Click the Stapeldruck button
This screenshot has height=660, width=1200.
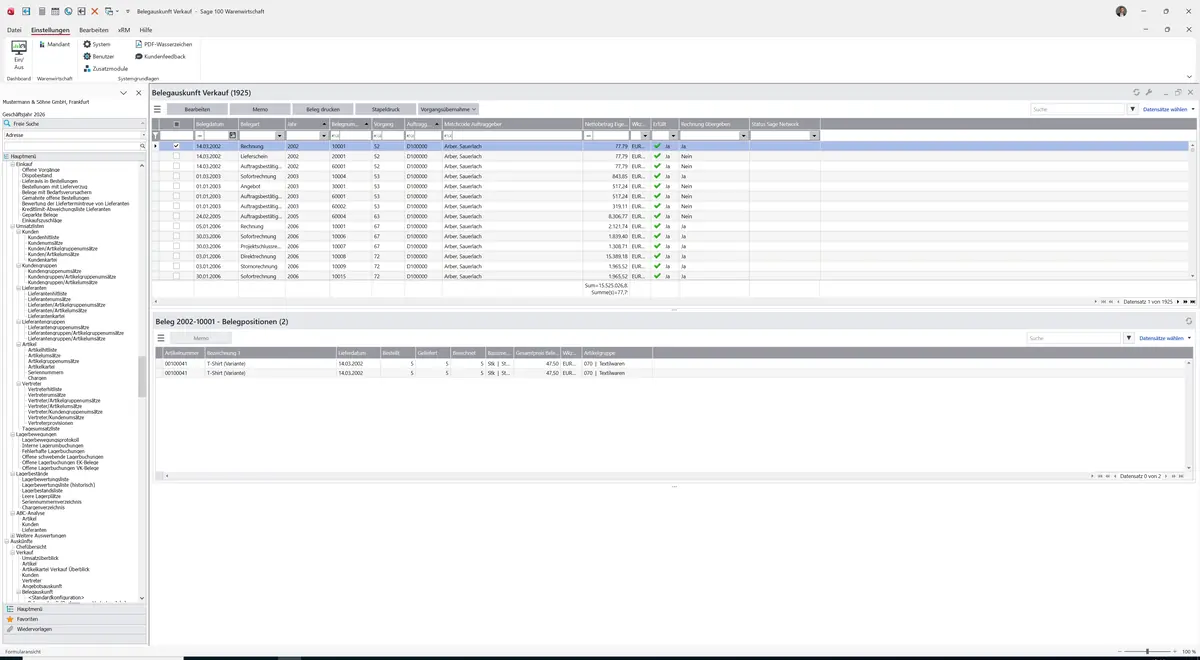coord(386,109)
